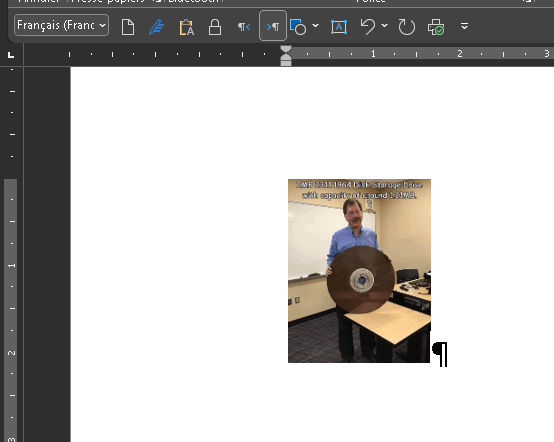Click the shapes insert icon

coord(298,27)
